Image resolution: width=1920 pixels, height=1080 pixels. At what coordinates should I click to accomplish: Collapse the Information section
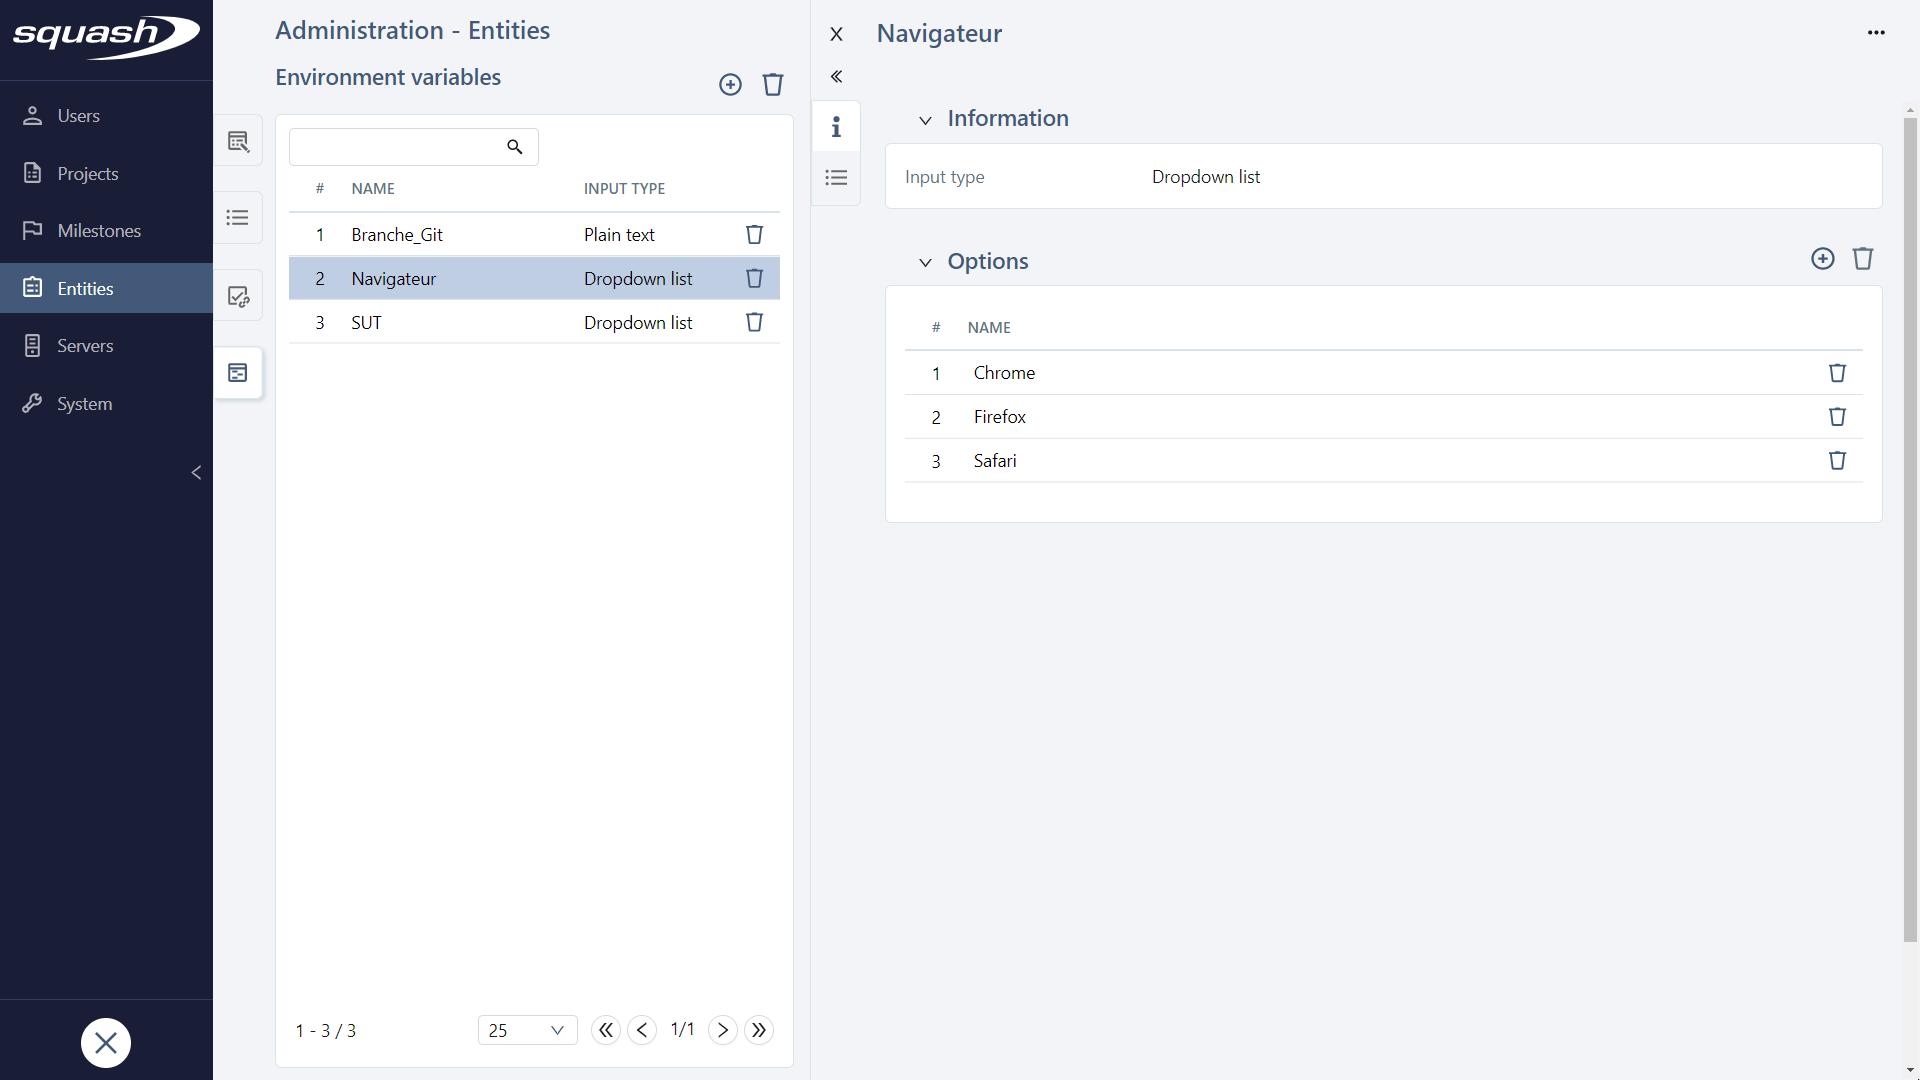pyautogui.click(x=925, y=120)
